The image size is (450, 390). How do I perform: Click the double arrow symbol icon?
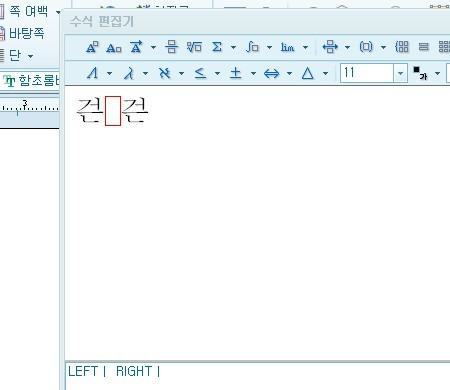pos(272,73)
